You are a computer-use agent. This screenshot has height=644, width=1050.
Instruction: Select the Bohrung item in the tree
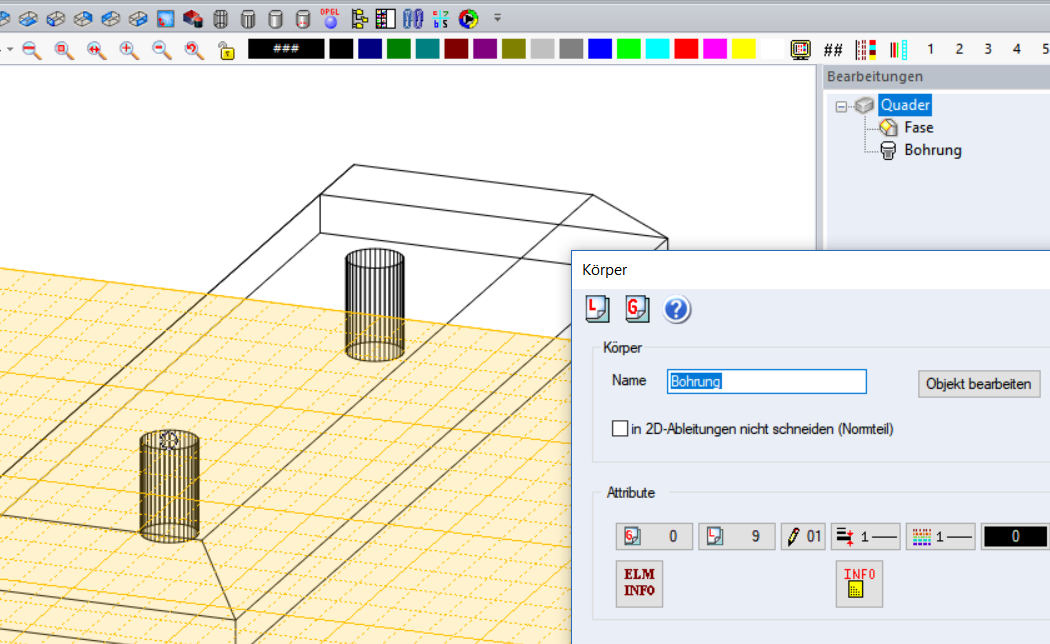(933, 150)
